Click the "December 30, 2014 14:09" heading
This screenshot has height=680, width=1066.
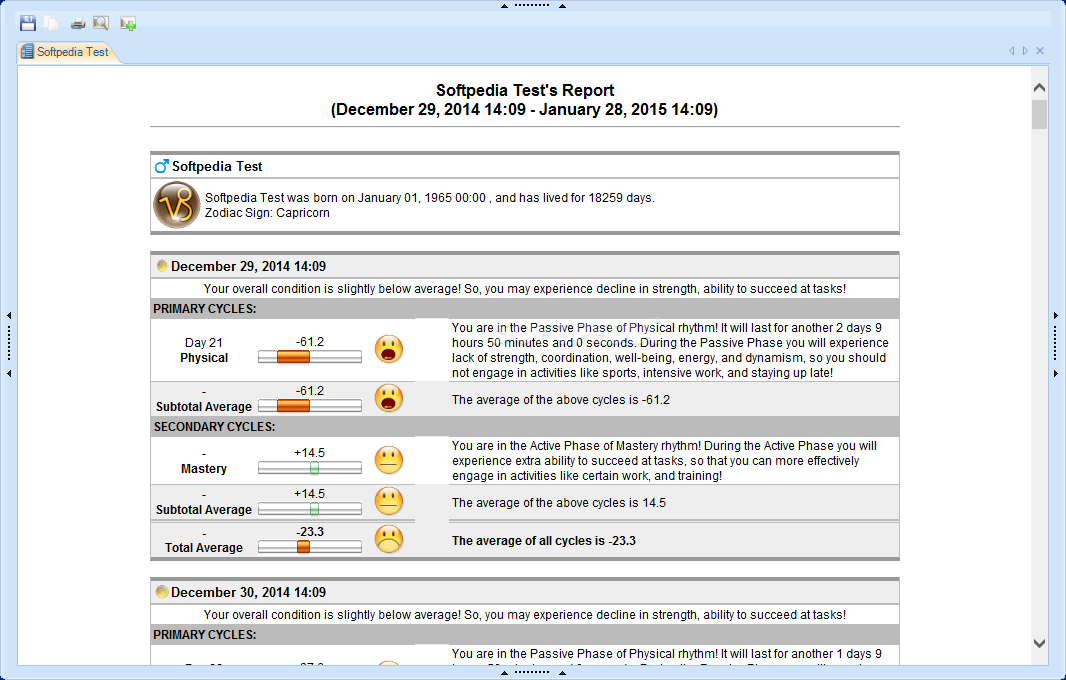(x=248, y=592)
